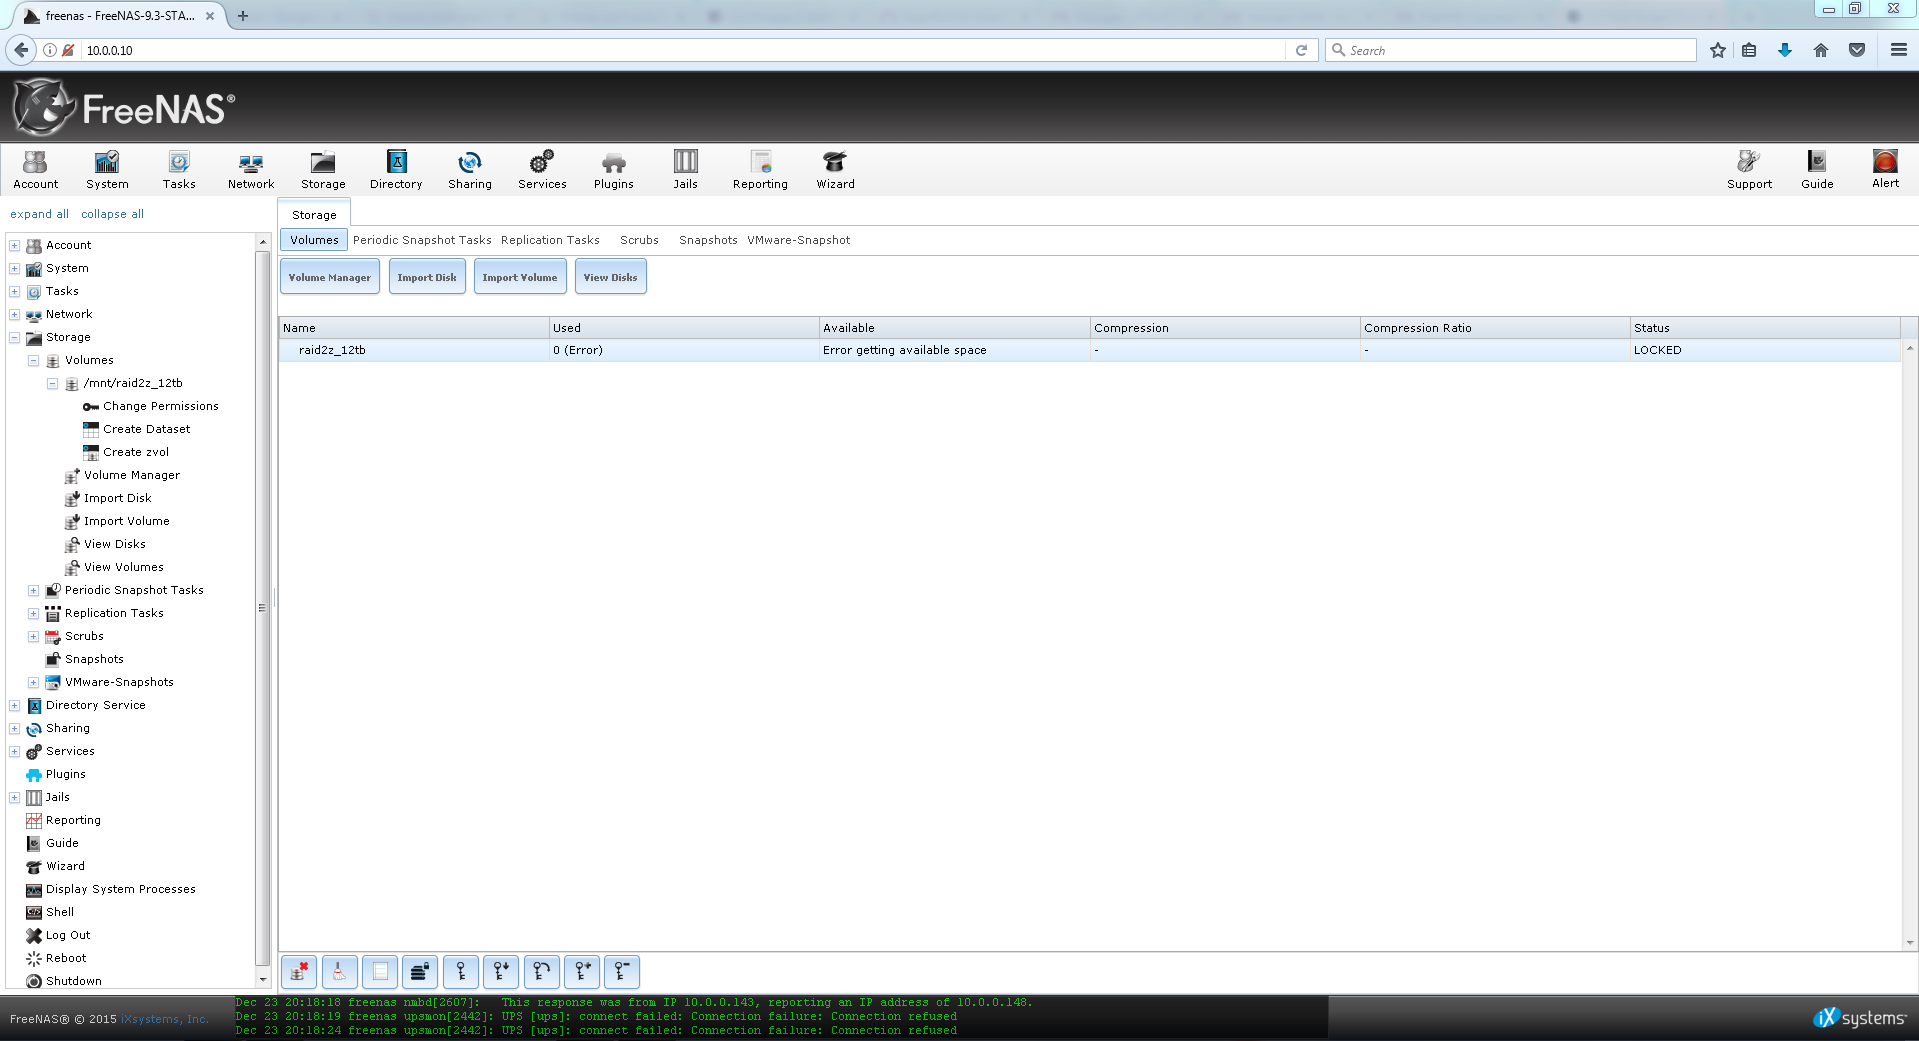Image resolution: width=1919 pixels, height=1041 pixels.
Task: Open the System toolbar icon
Action: click(107, 169)
